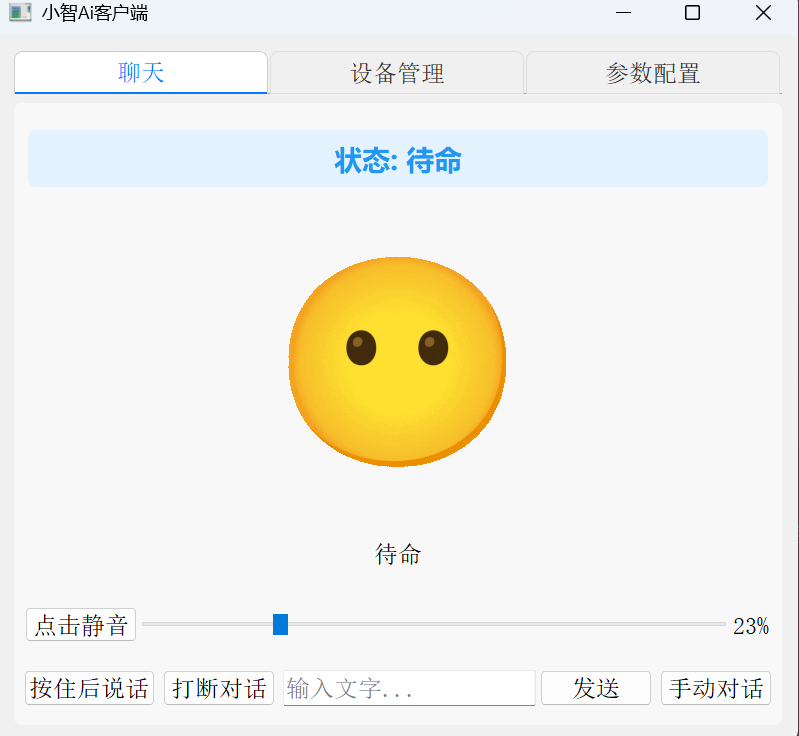Viewport: 799px width, 736px height.
Task: Close the 小智Ai客户端 window
Action: click(763, 13)
